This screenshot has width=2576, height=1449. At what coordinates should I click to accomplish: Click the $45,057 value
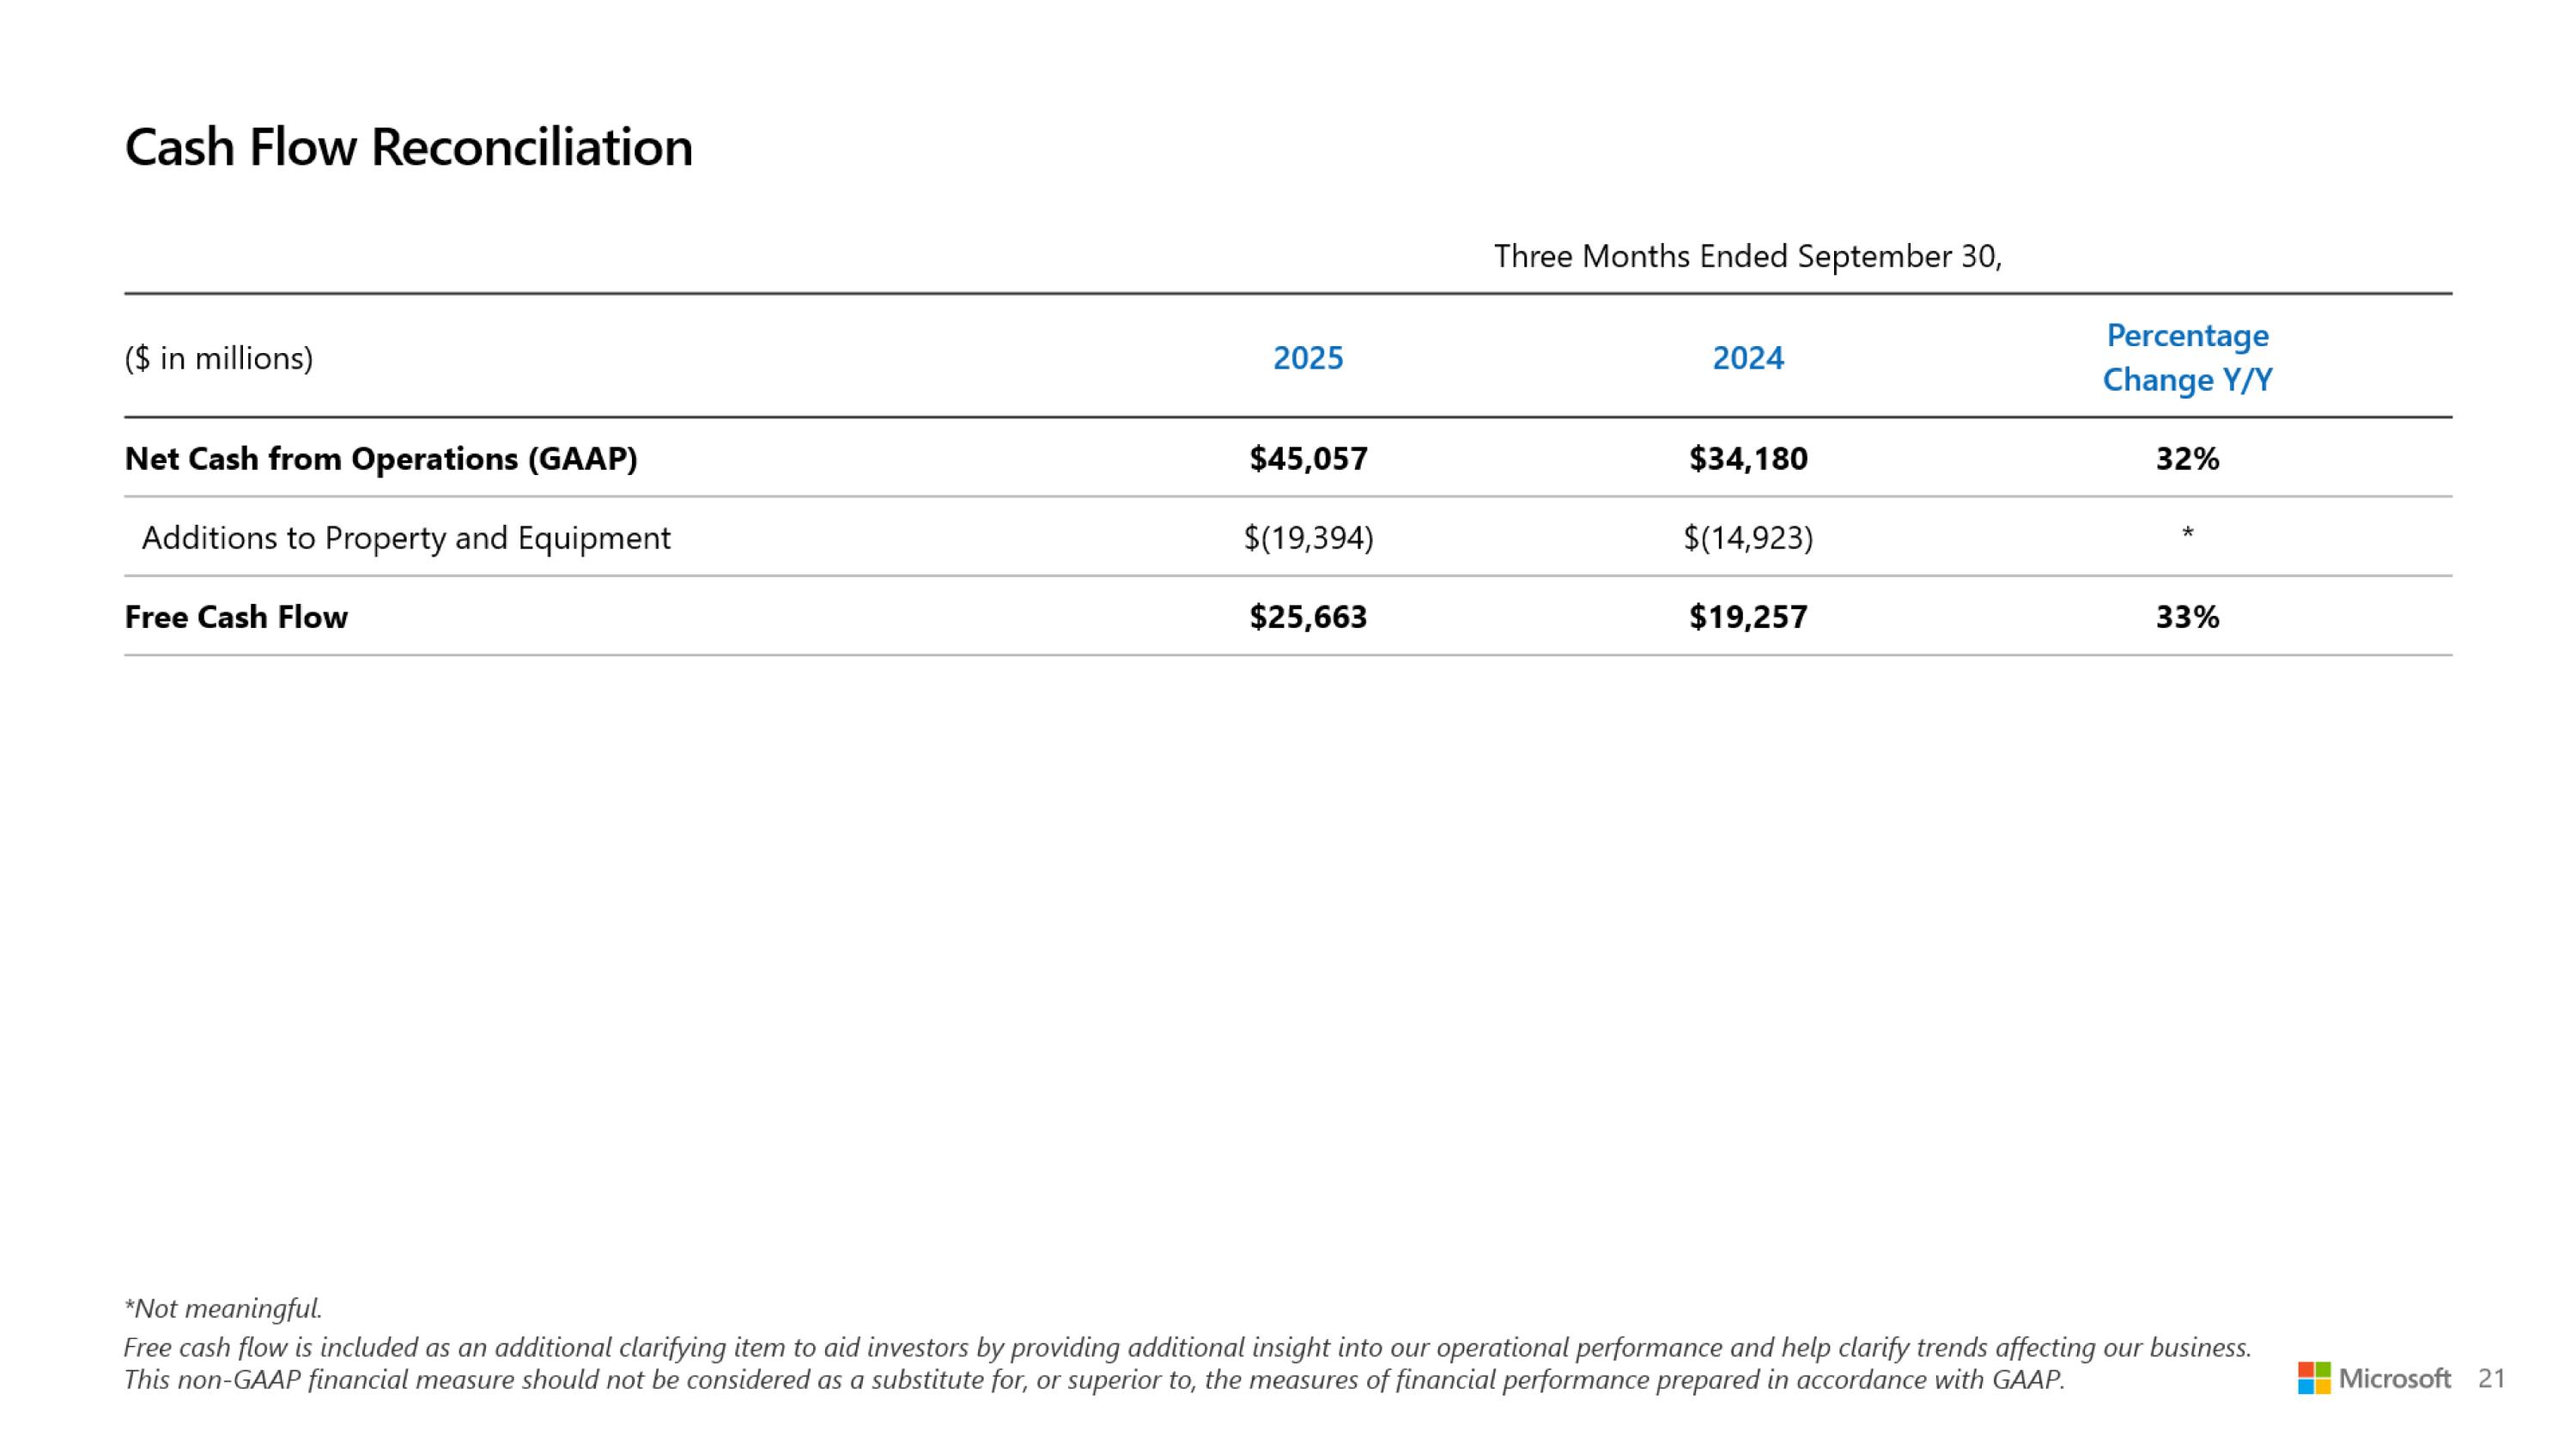[1307, 458]
